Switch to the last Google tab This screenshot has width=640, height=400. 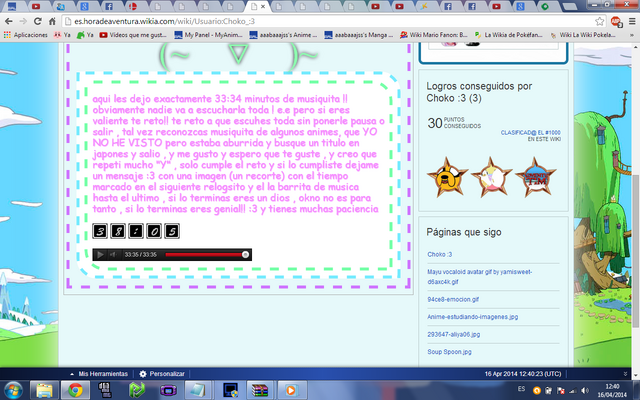tap(520, 6)
